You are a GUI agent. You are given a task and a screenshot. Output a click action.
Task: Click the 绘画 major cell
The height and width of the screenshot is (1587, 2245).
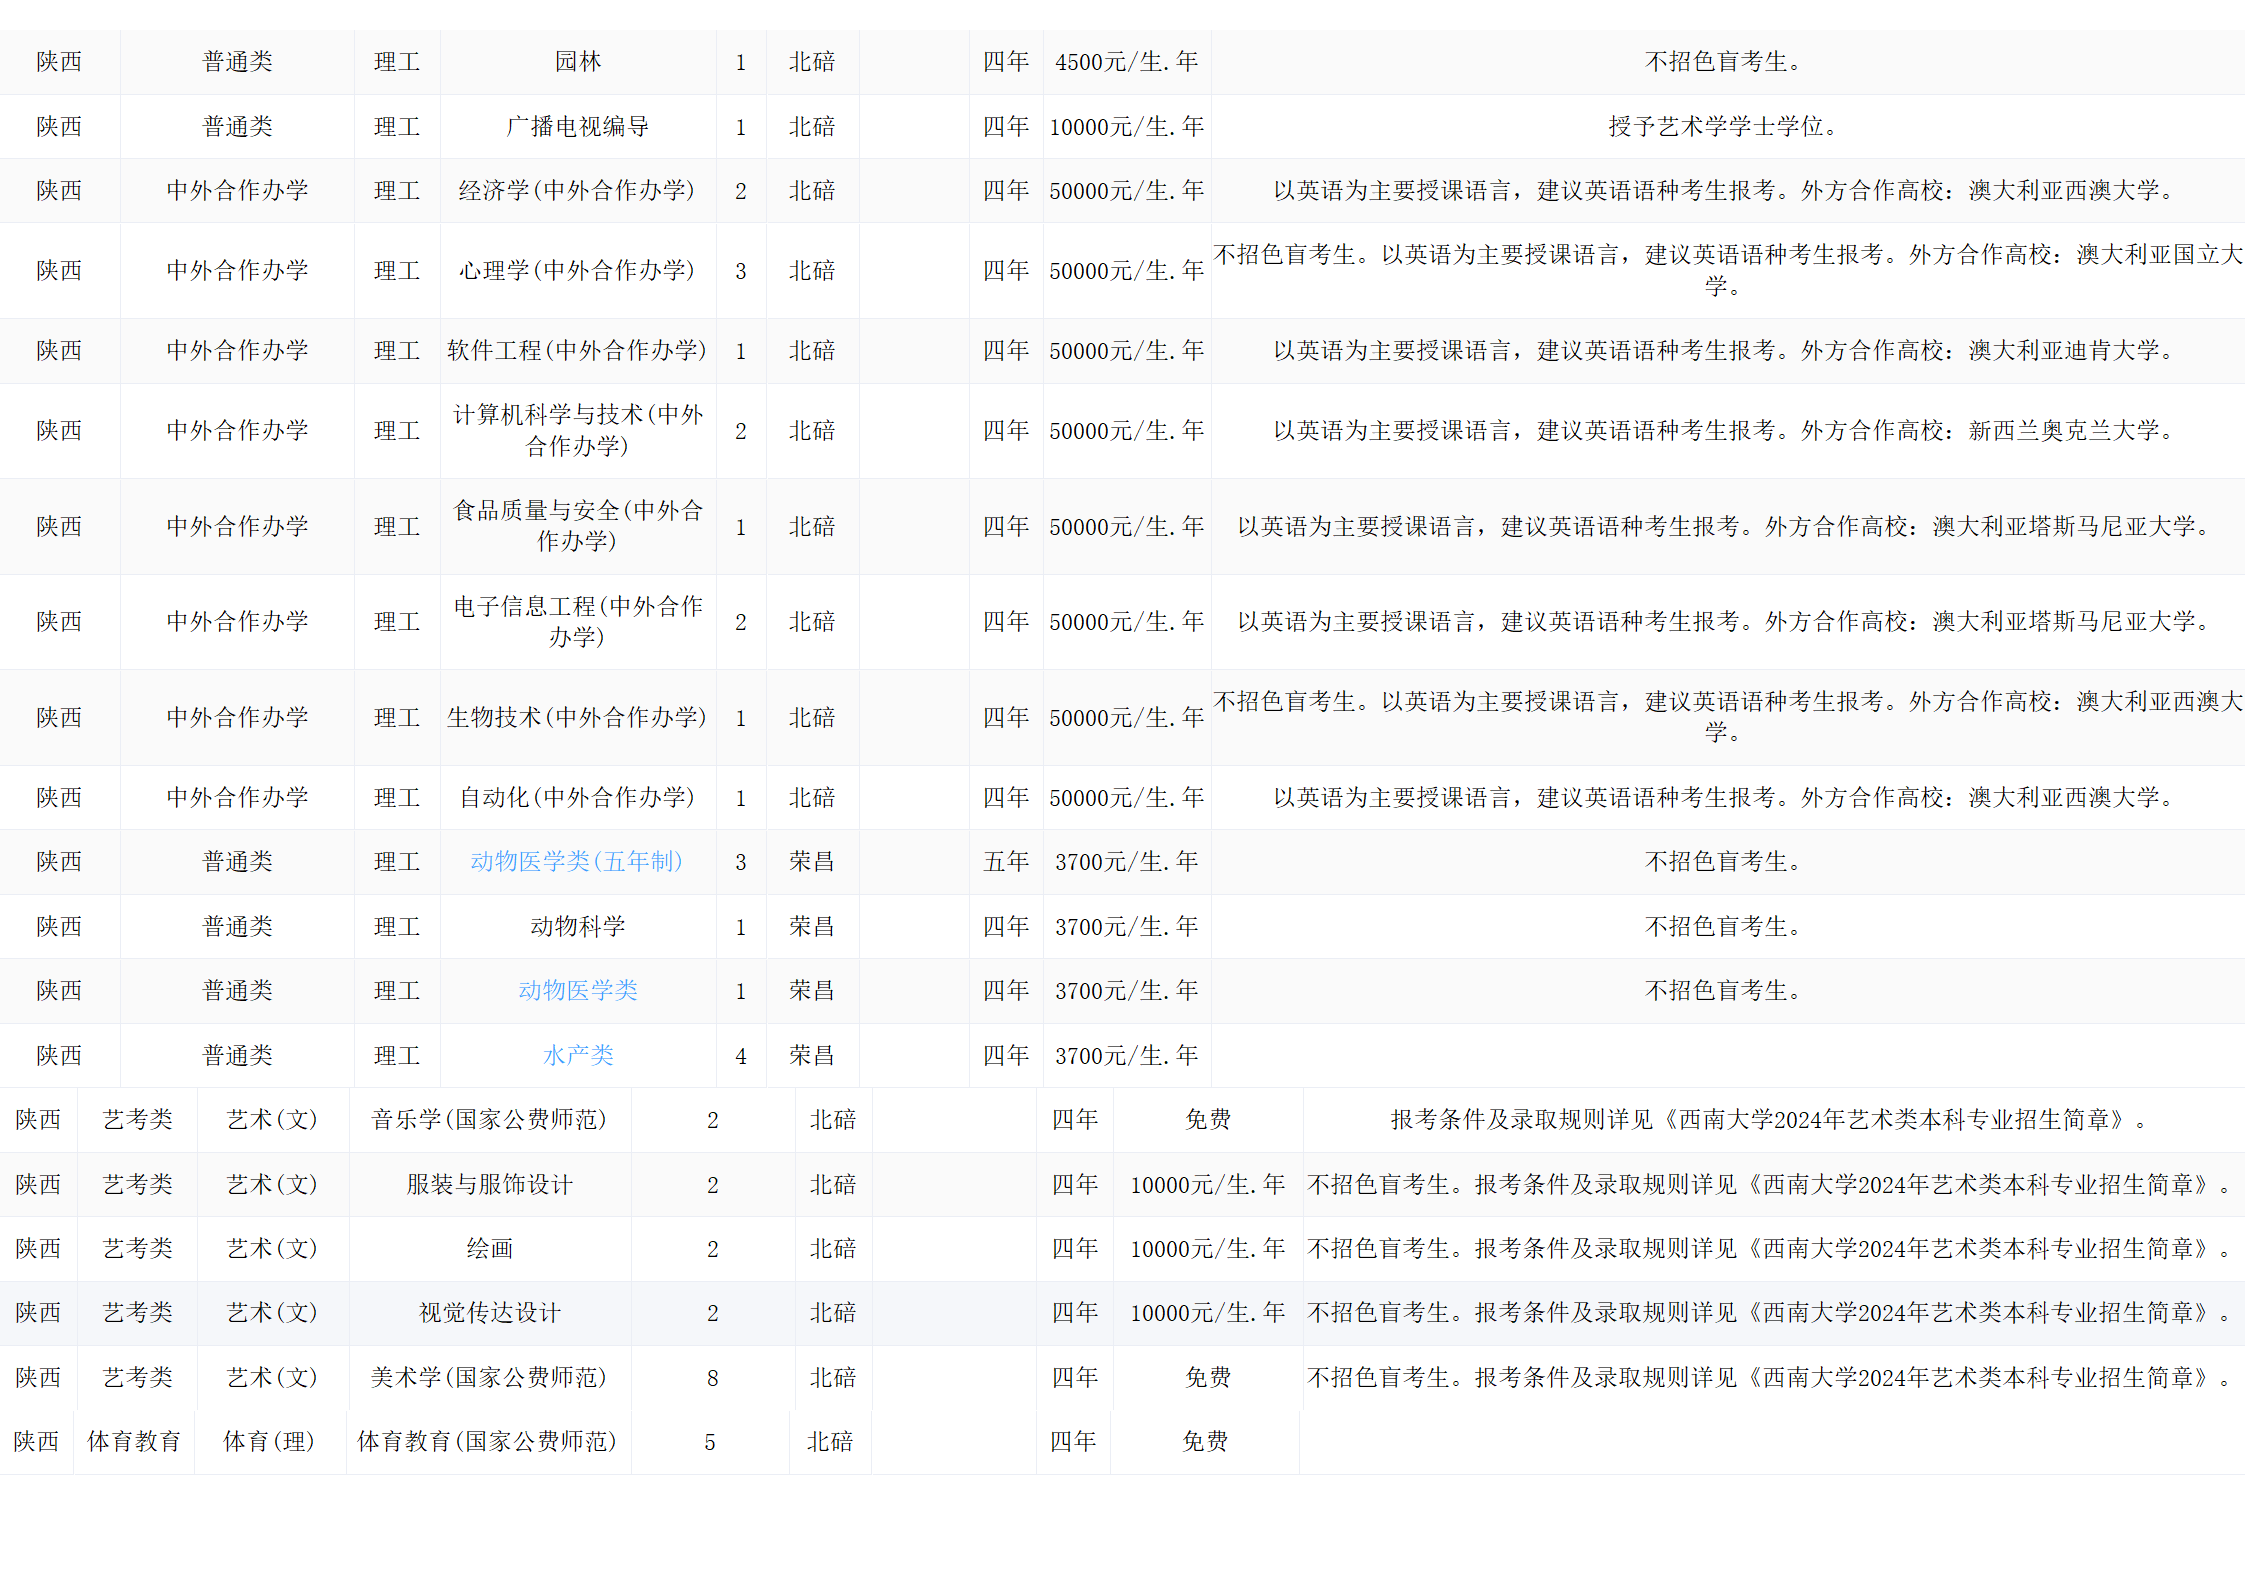(489, 1248)
